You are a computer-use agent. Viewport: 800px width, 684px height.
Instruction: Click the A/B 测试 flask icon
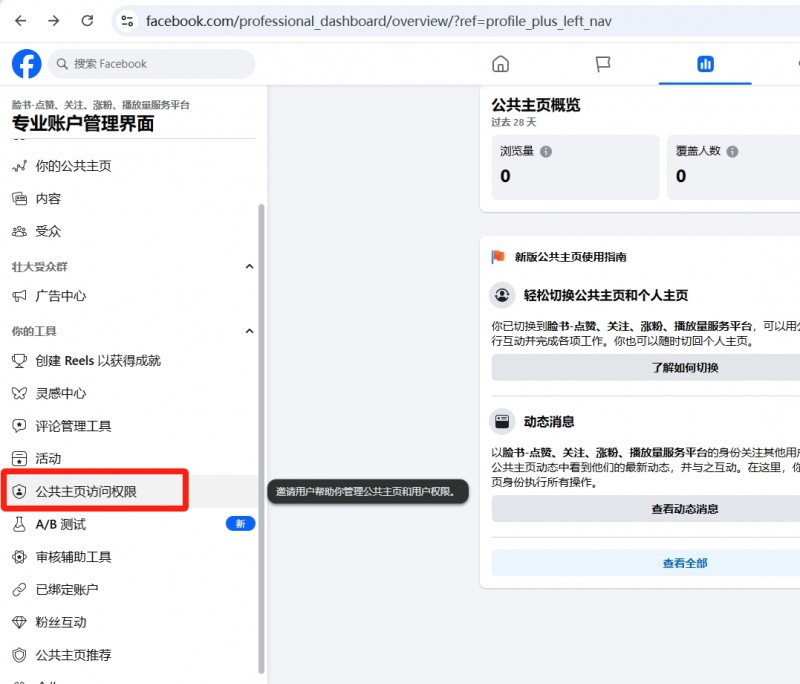(x=19, y=524)
